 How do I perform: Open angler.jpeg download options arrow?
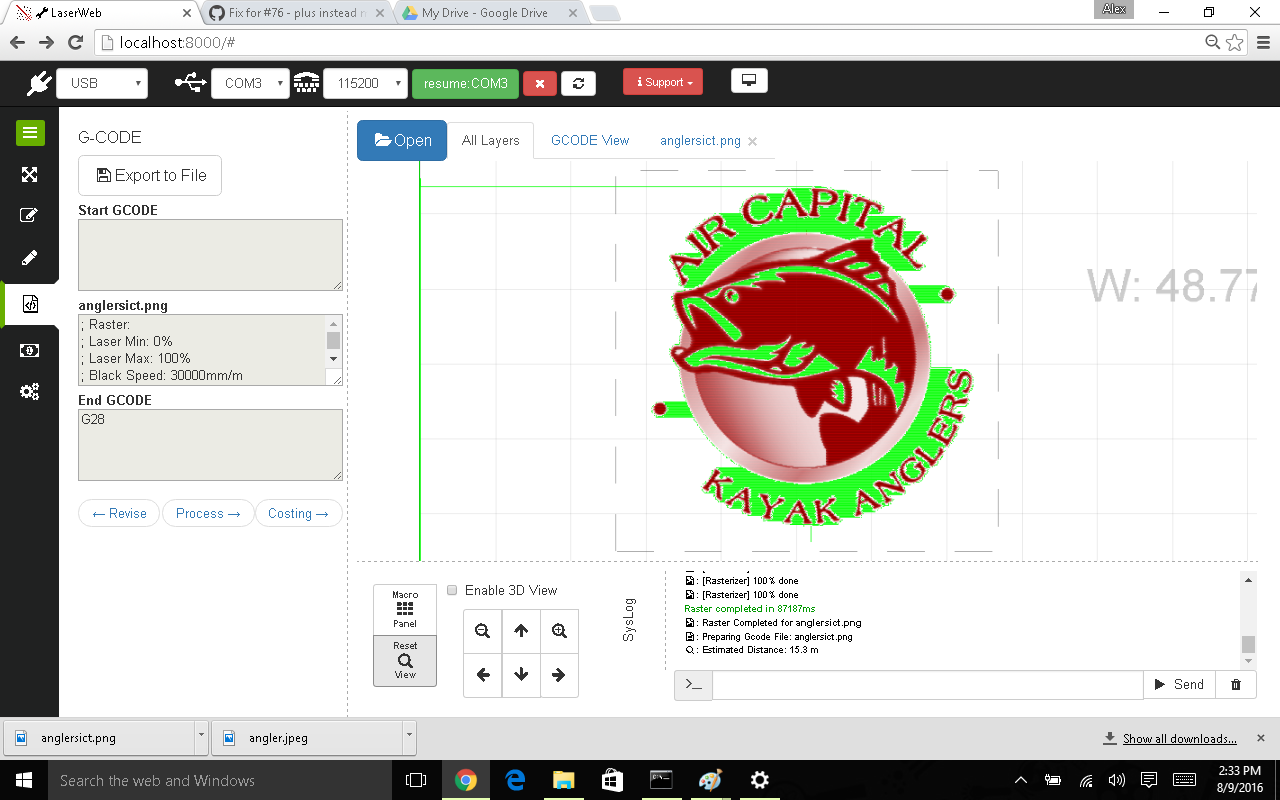[x=409, y=737]
